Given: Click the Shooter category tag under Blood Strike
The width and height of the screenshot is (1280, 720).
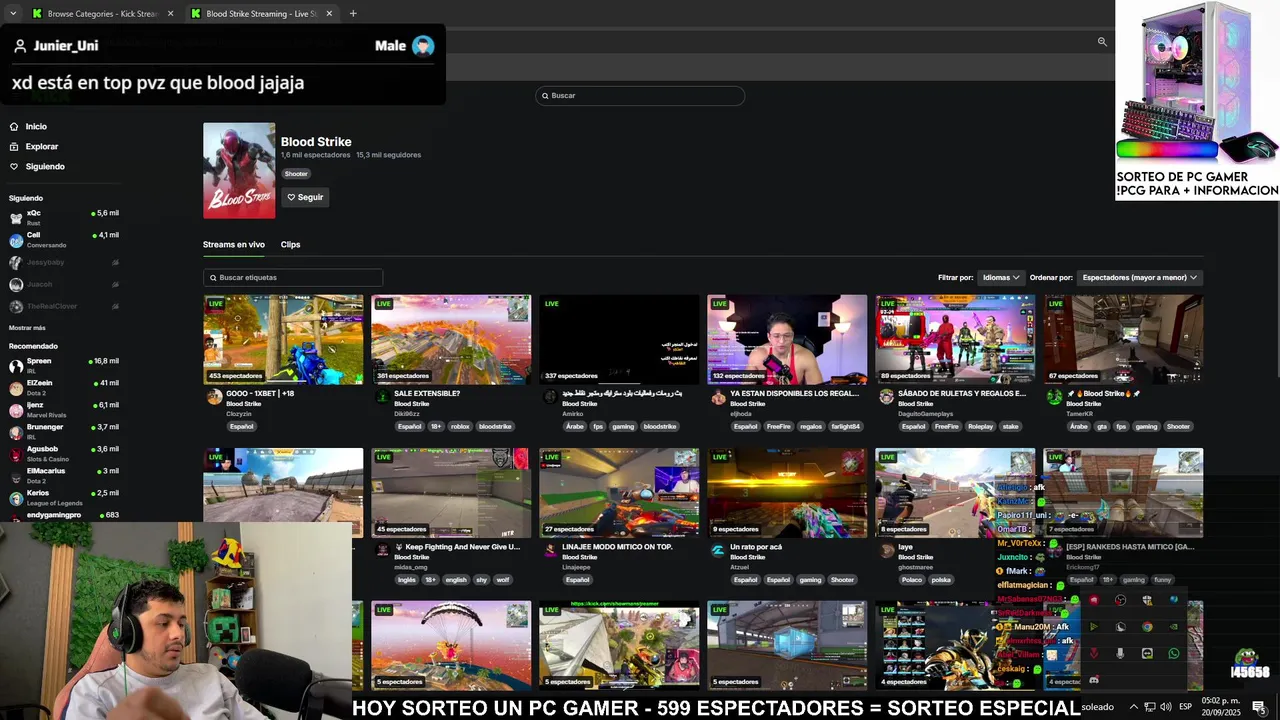Looking at the screenshot, I should click(296, 174).
